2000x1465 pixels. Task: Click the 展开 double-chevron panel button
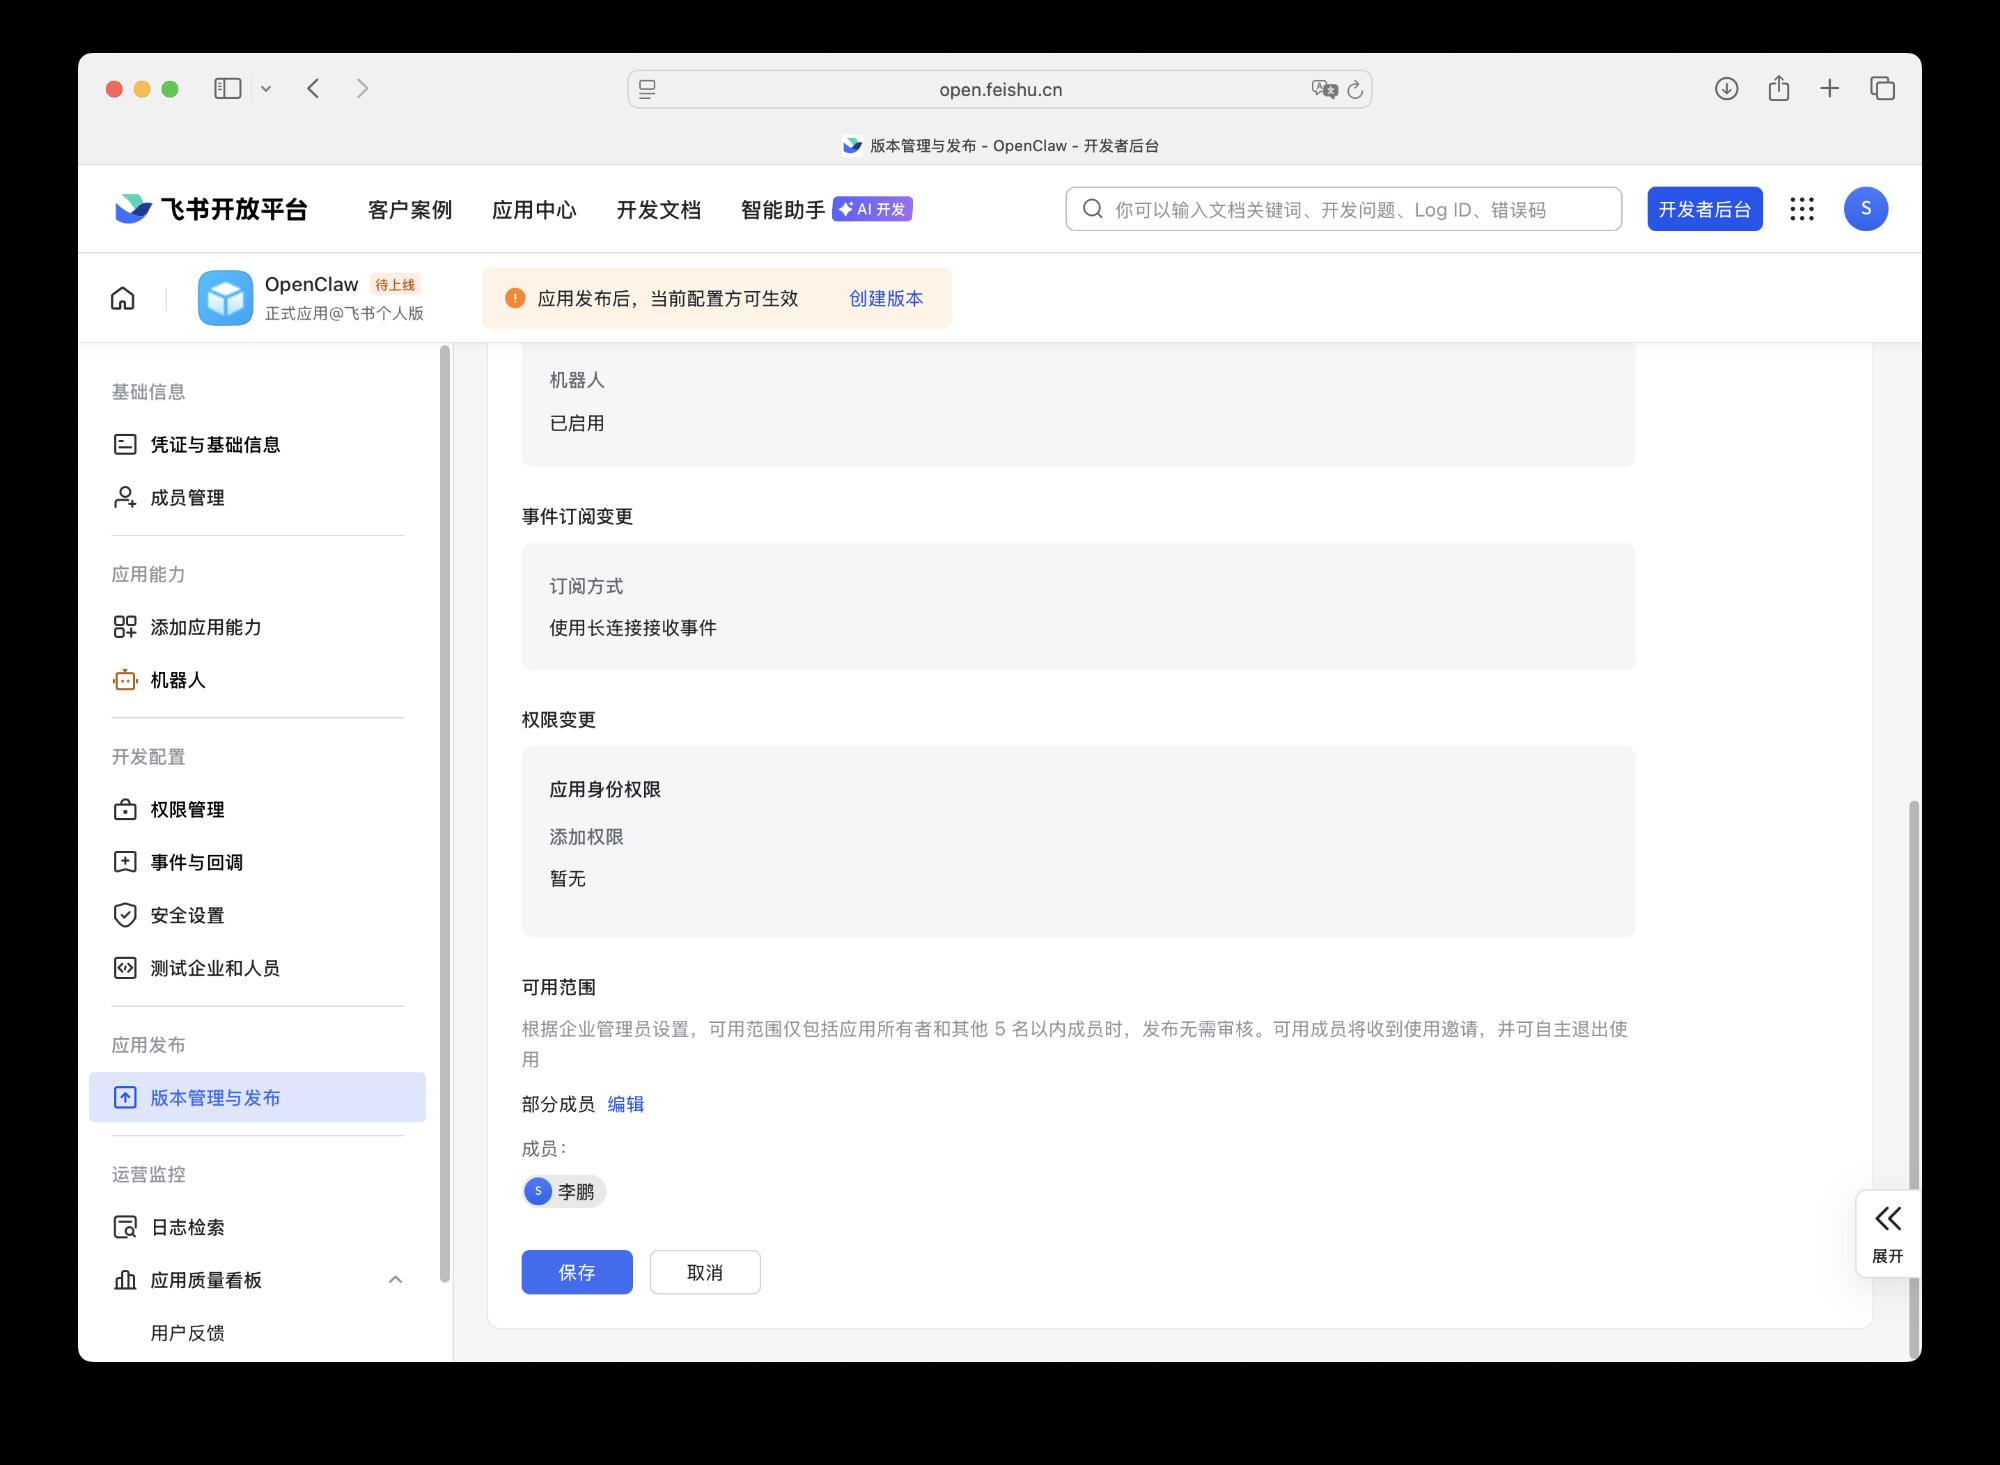pos(1887,1233)
